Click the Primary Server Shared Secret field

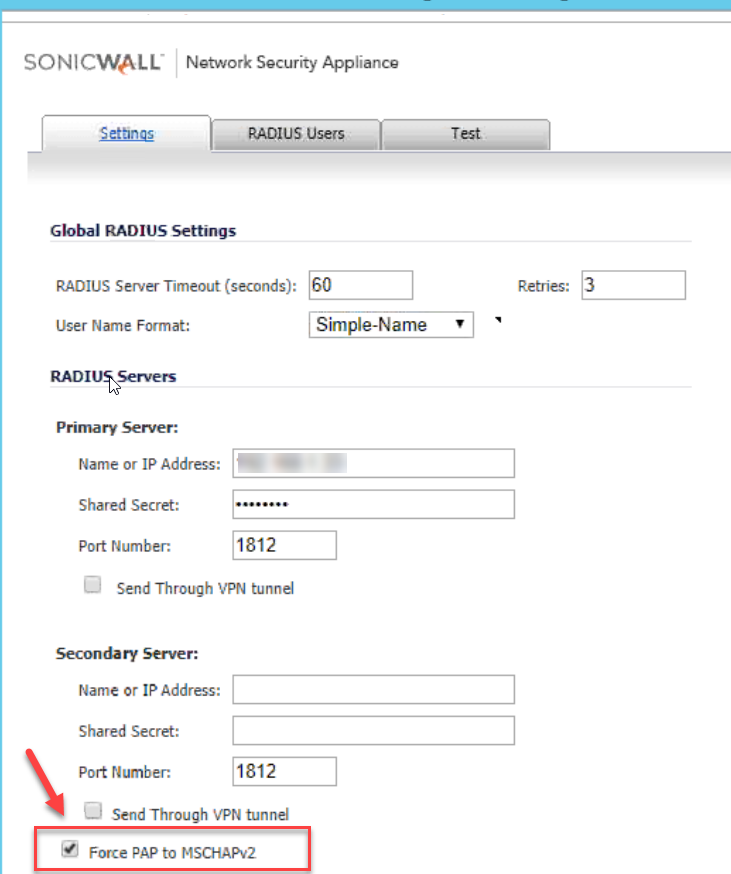[x=373, y=504]
